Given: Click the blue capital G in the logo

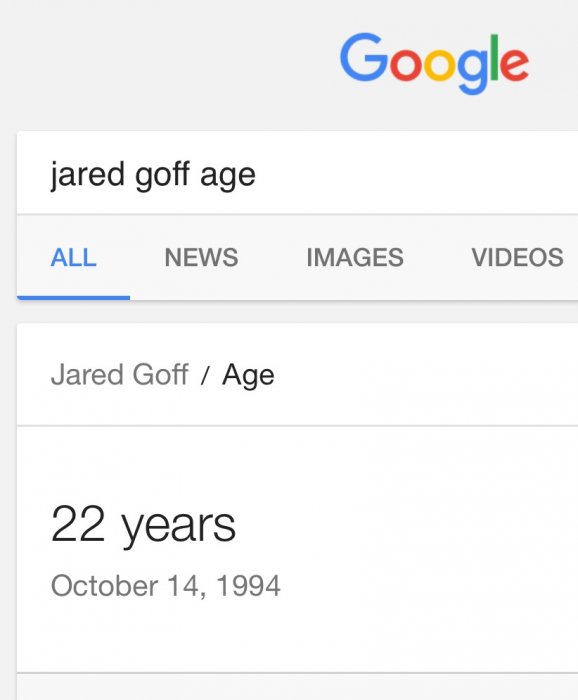Looking at the screenshot, I should [364, 57].
